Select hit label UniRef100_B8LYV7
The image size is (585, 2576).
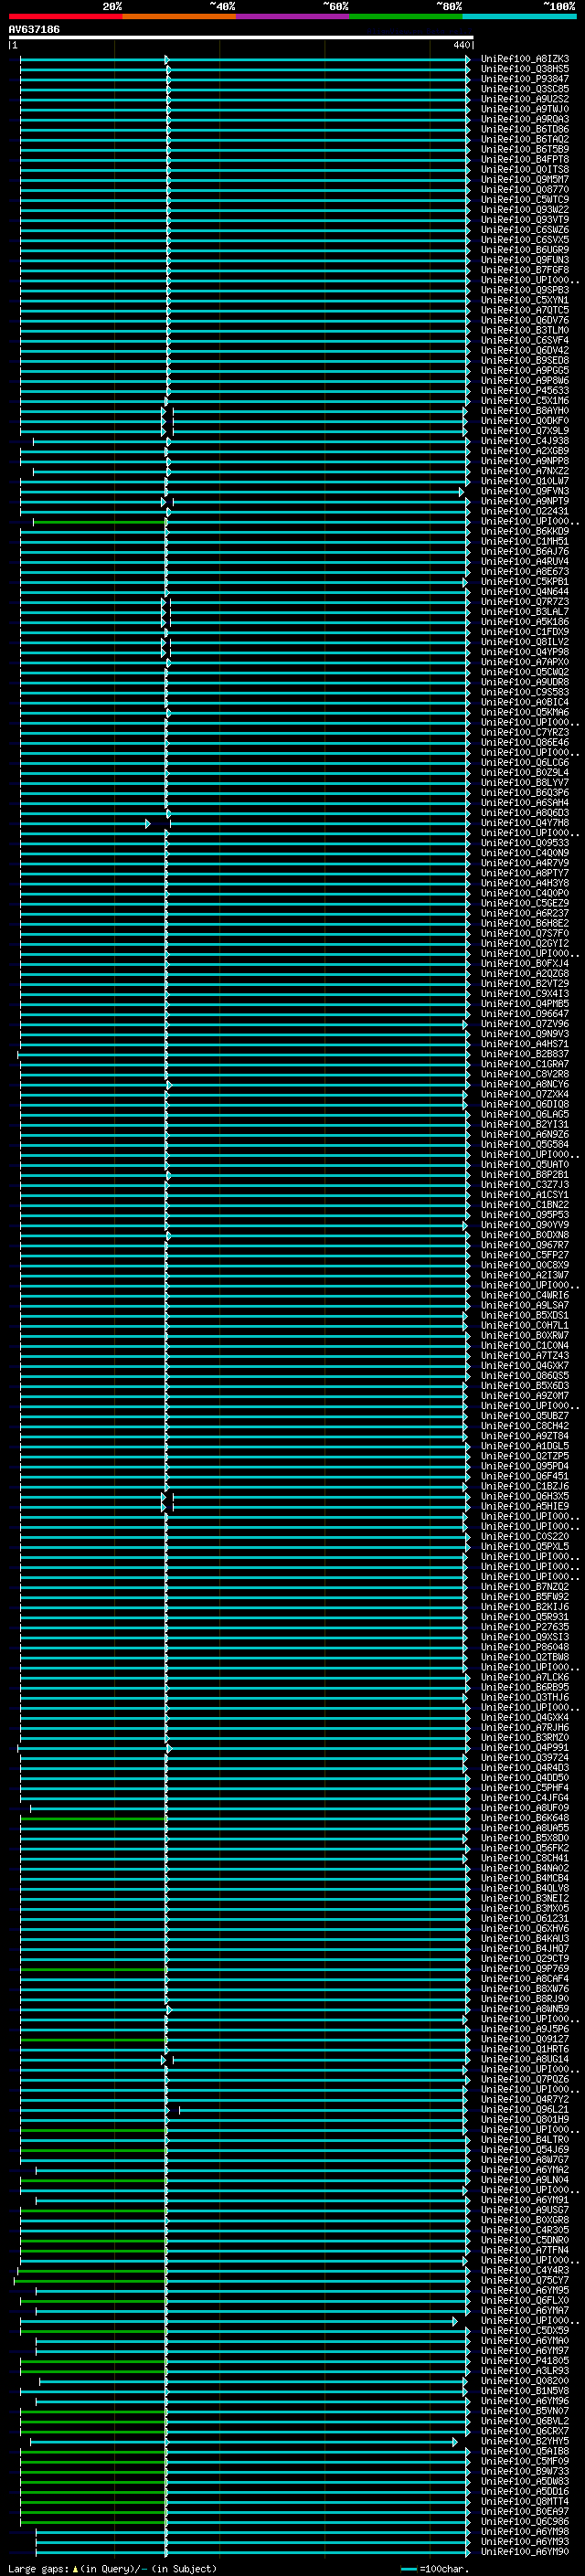[x=525, y=783]
